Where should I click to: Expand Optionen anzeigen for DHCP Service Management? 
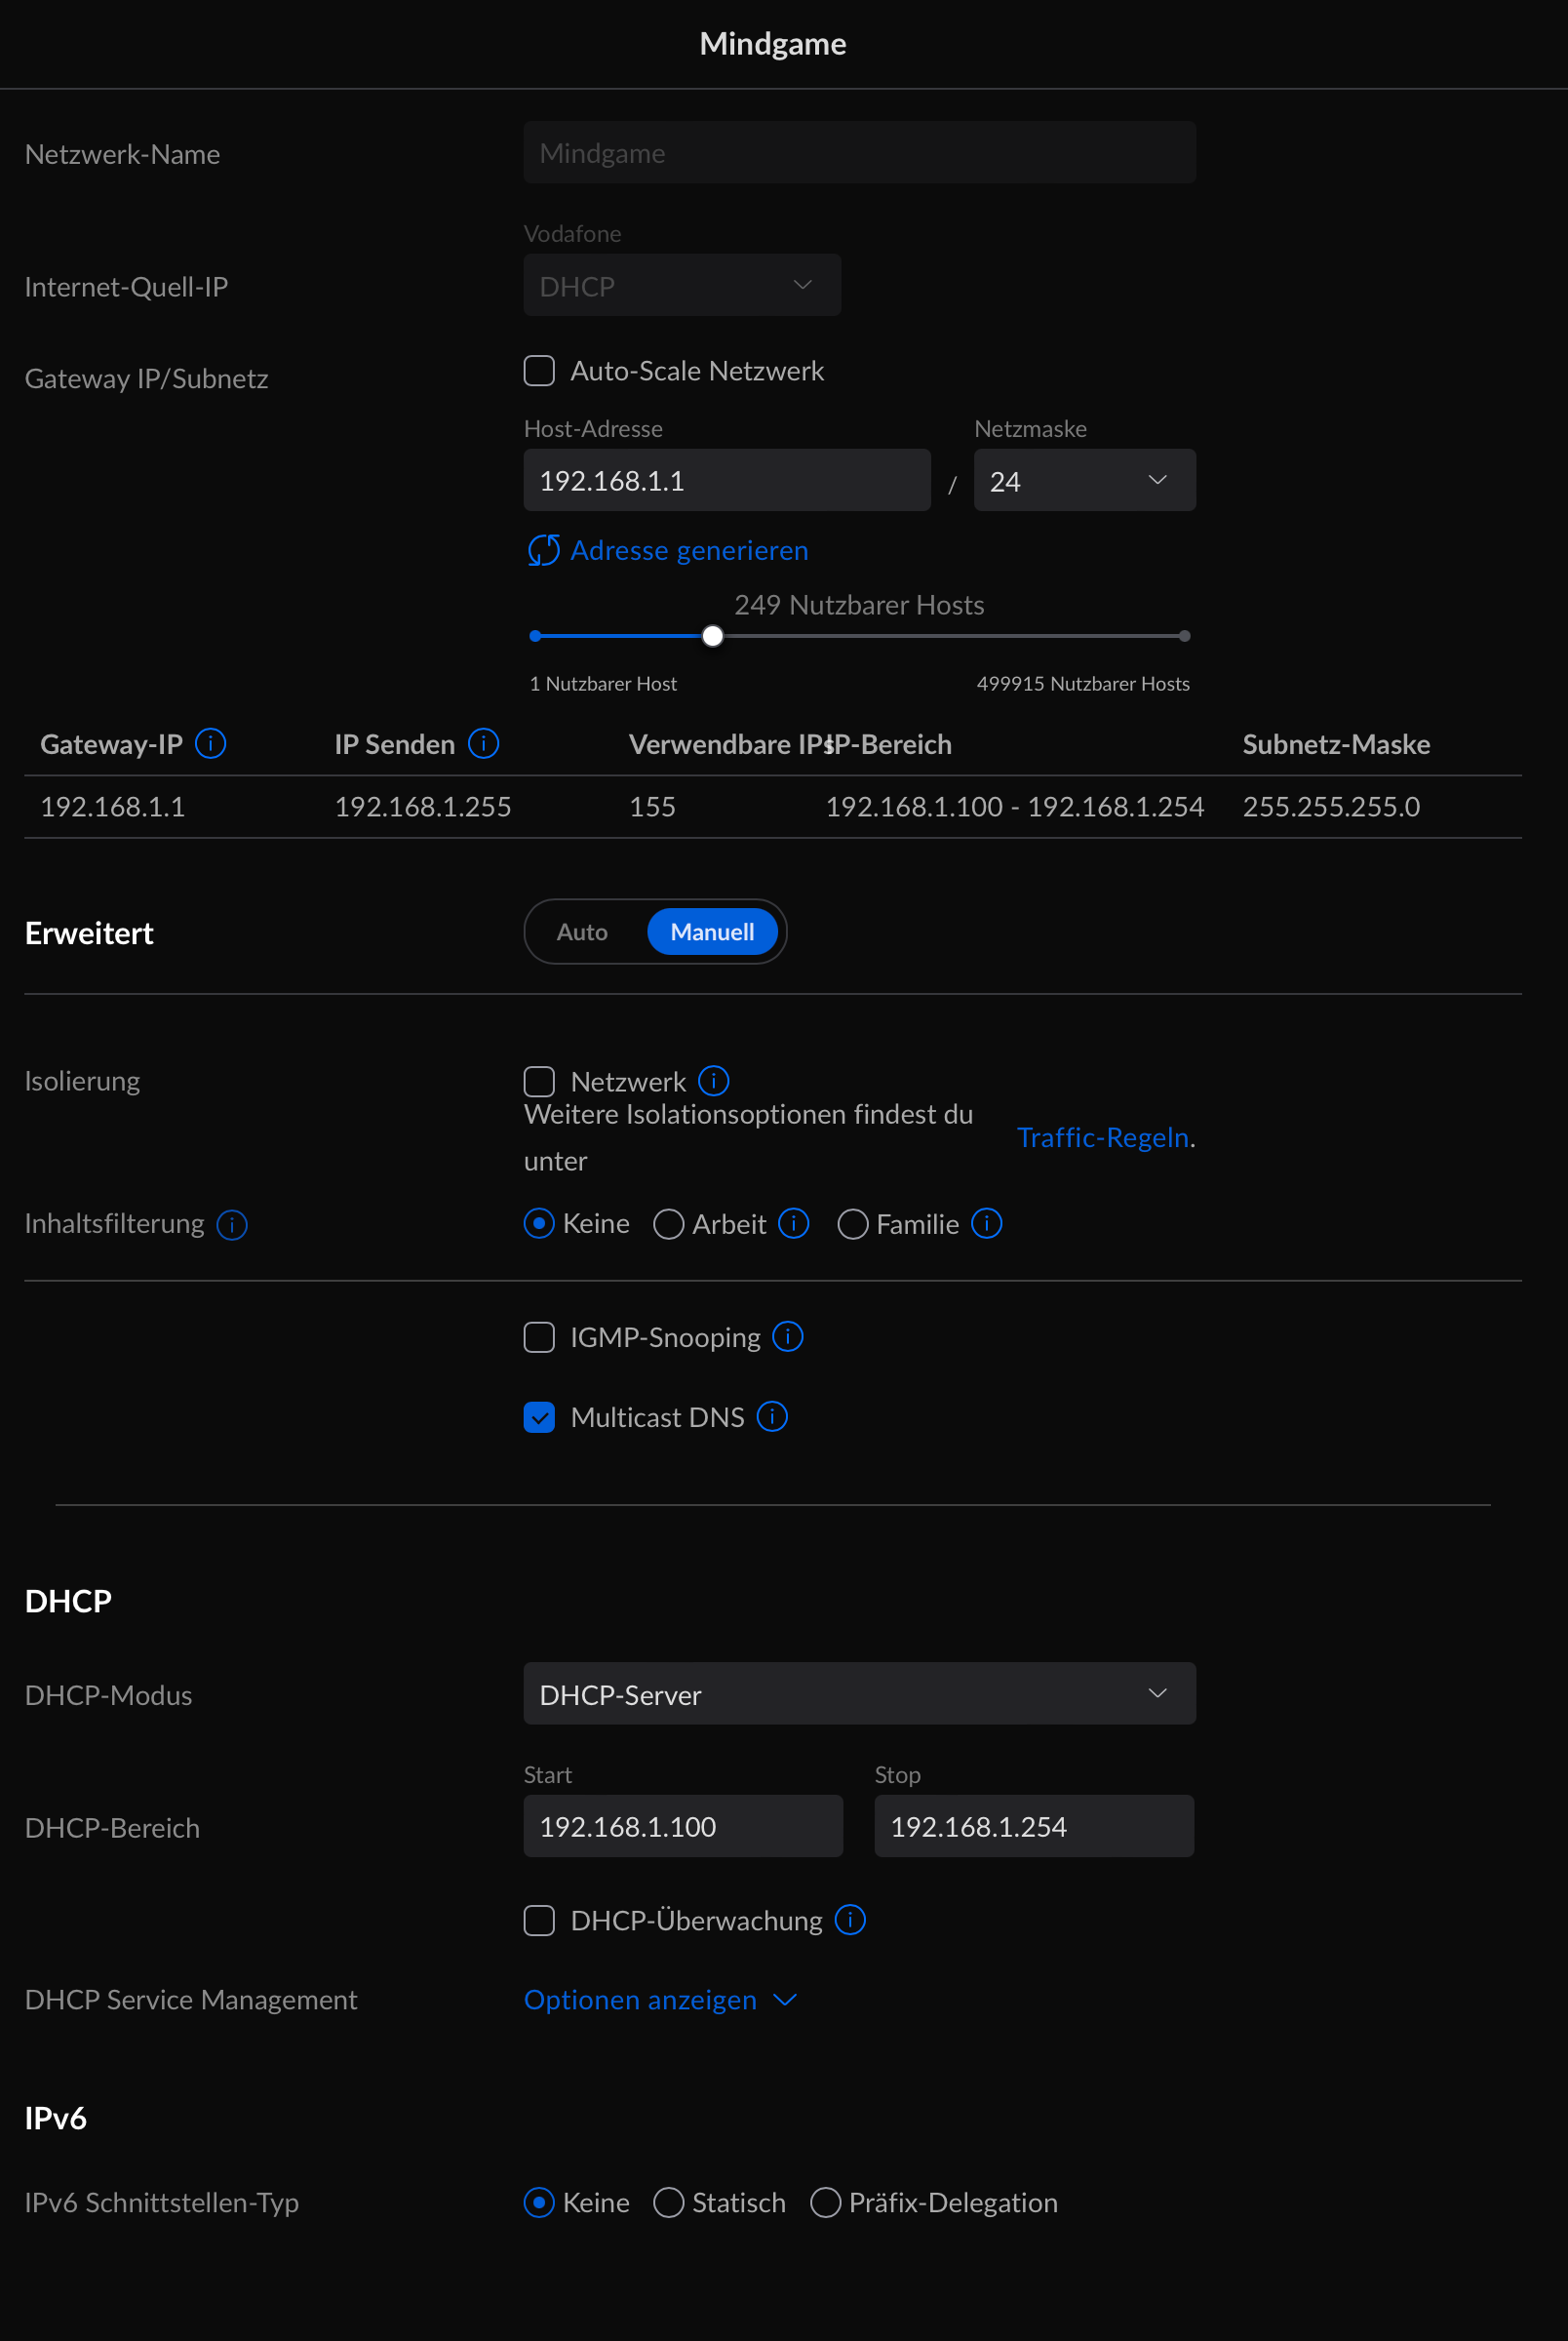click(660, 2000)
